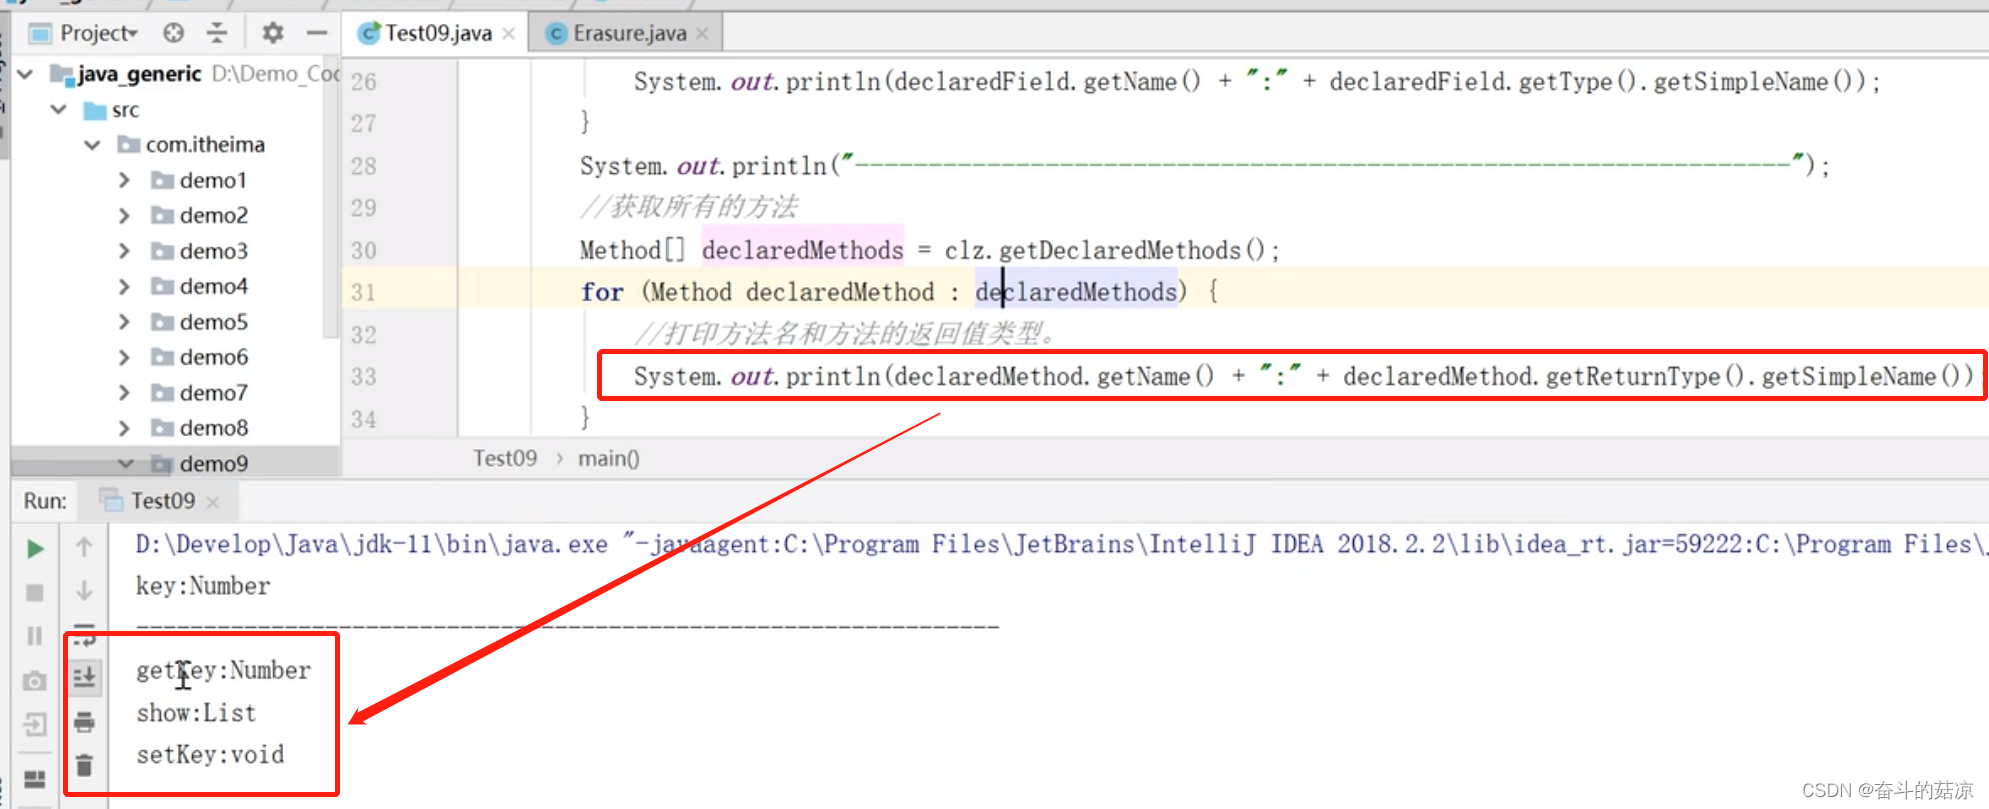Select the demo1 folder row
Screen dimensions: 1989x809
tap(175, 180)
